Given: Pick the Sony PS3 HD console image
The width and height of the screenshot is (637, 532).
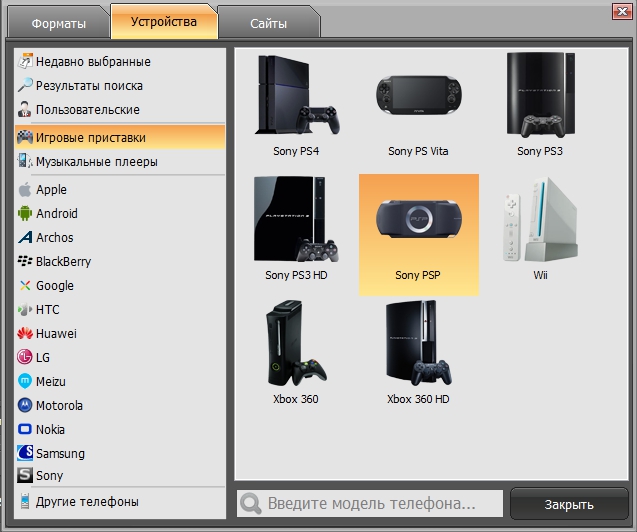Looking at the screenshot, I should point(296,219).
